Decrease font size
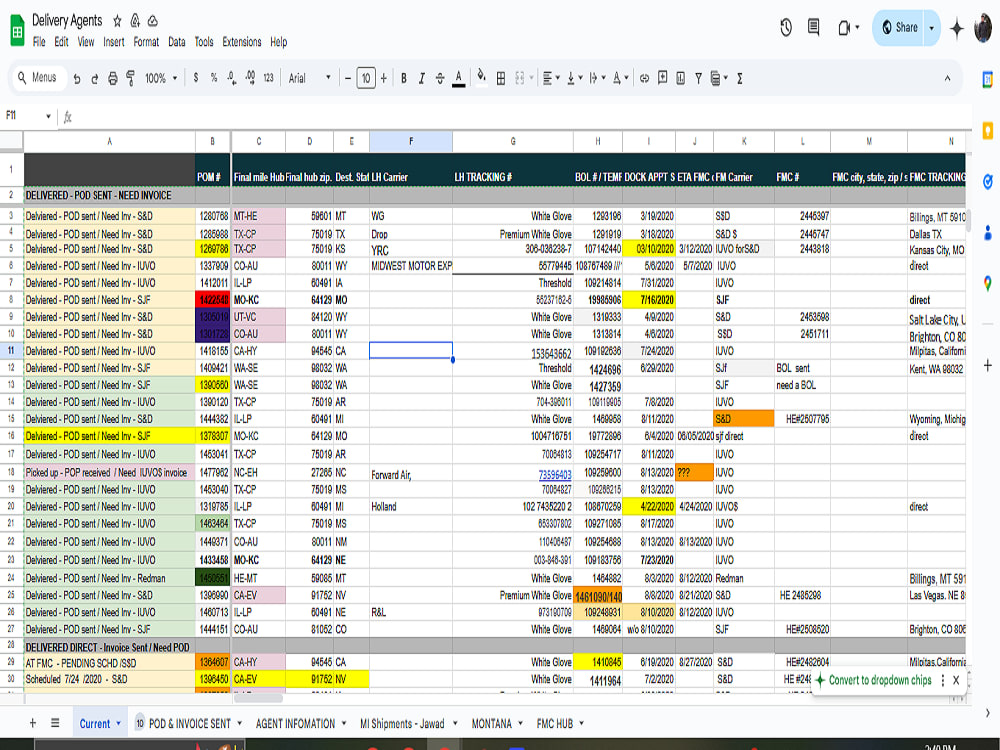 point(348,78)
